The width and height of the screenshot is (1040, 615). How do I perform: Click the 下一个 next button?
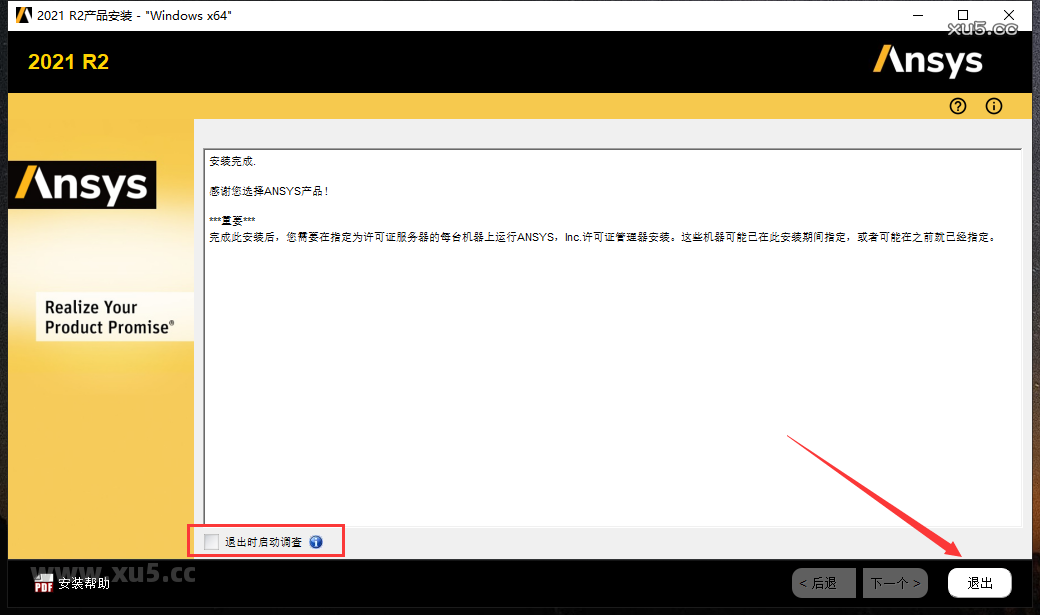pos(894,582)
